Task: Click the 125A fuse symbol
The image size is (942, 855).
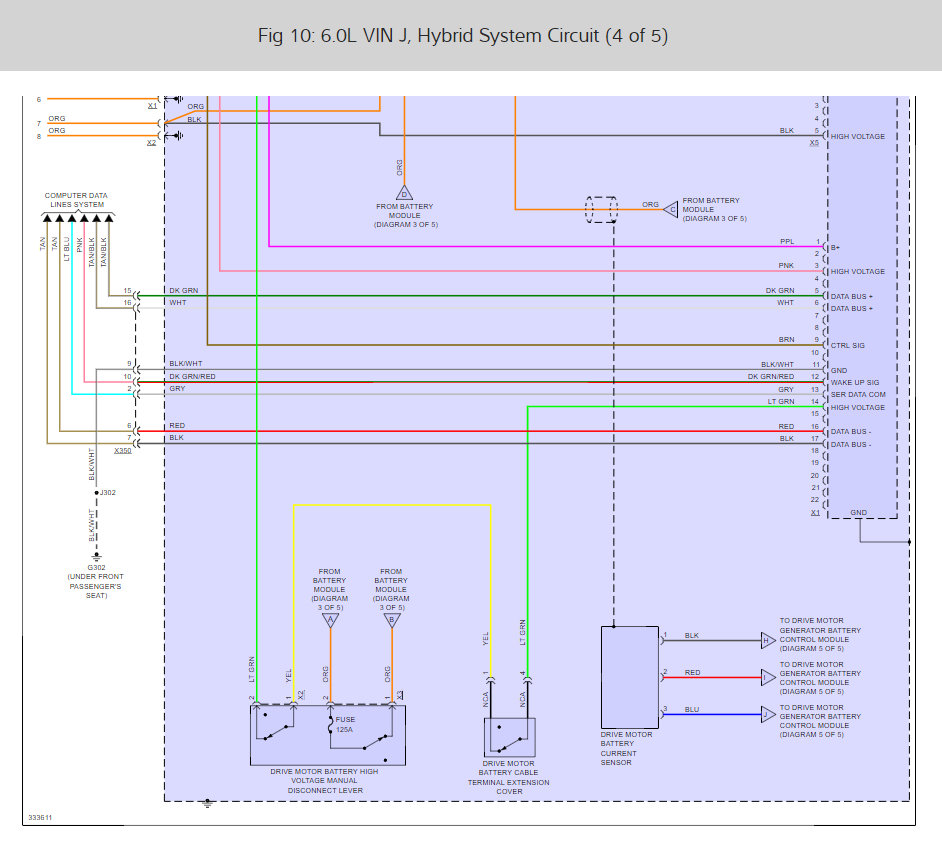Action: pos(330,725)
